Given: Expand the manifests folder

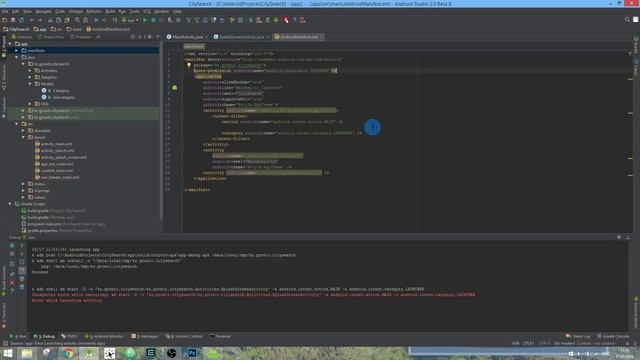Looking at the screenshot, I should (17, 51).
